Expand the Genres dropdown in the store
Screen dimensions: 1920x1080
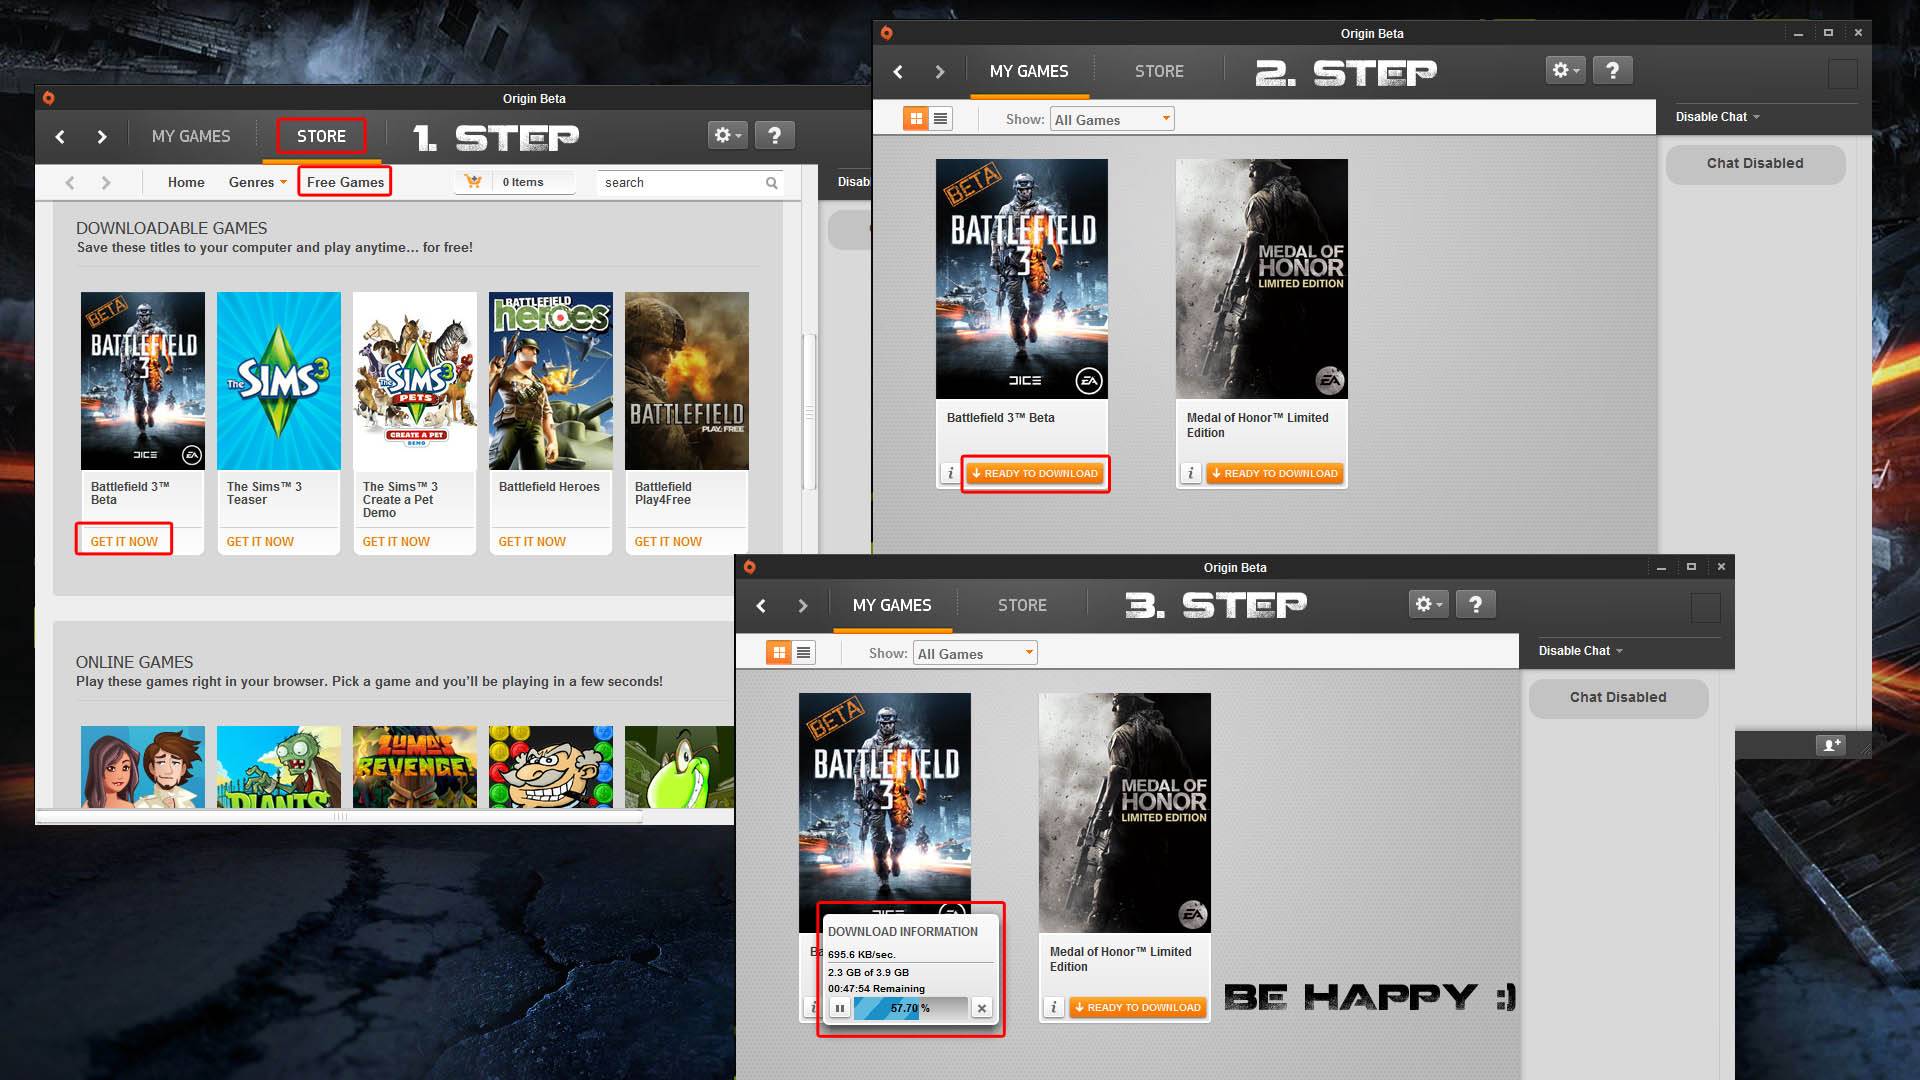257,182
